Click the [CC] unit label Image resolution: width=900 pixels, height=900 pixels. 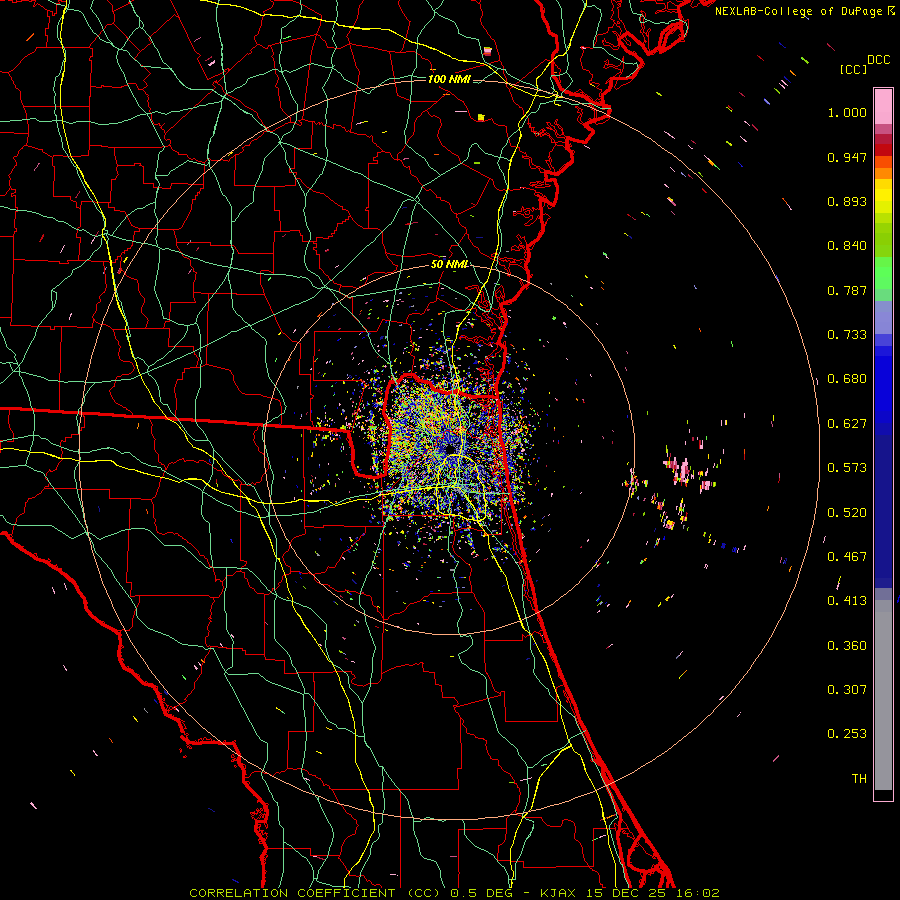853,69
